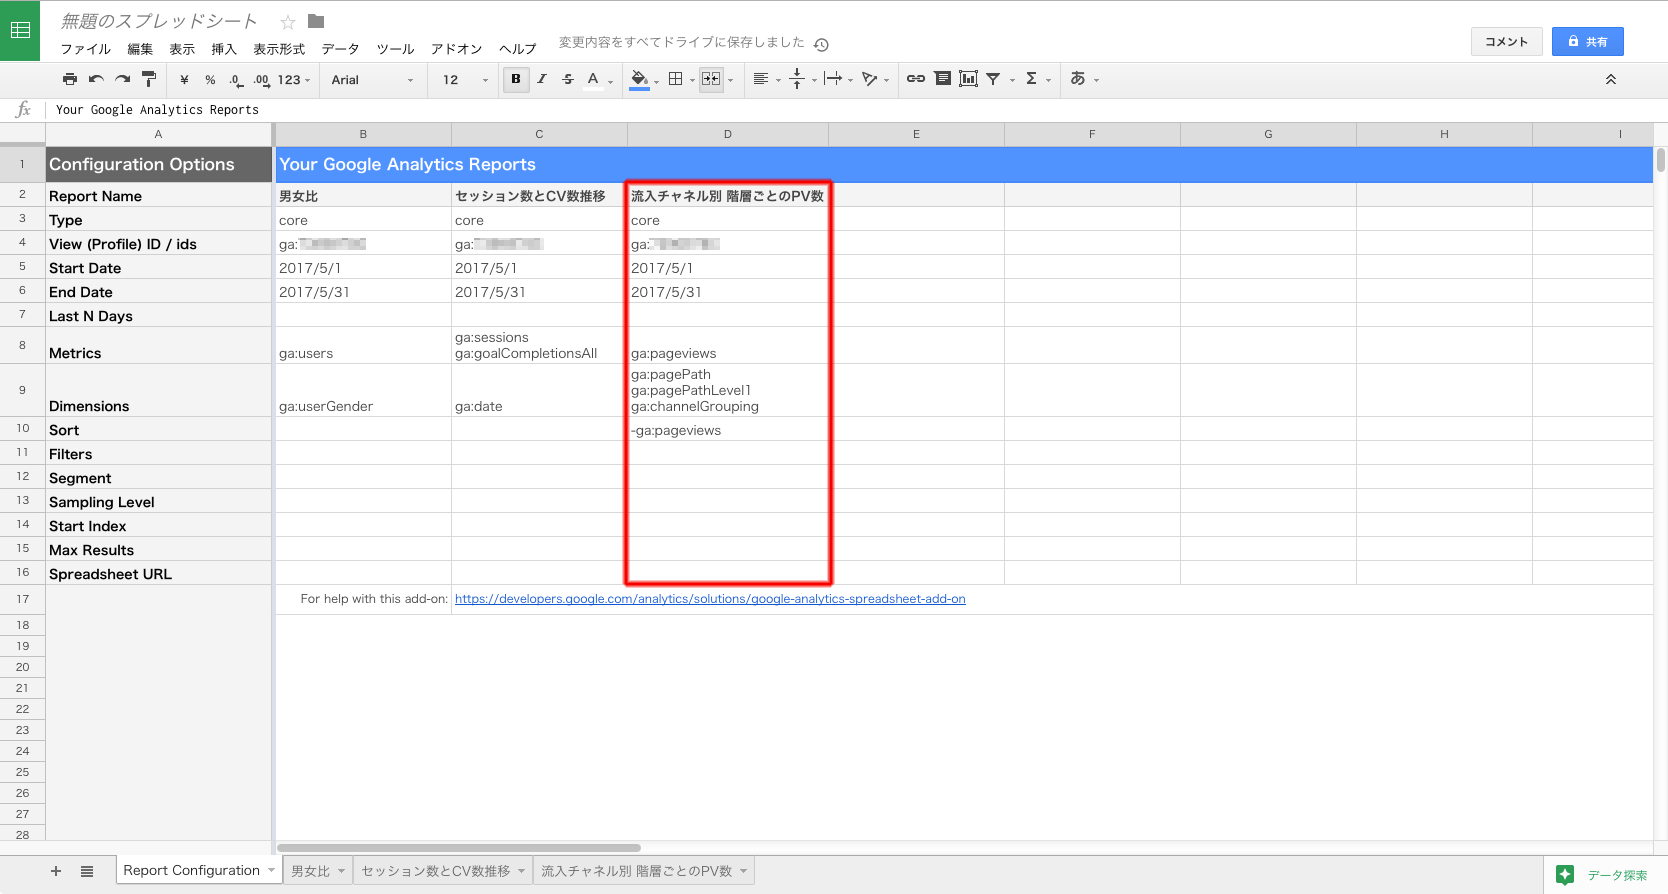1668x894 pixels.
Task: Select cell containing ga:userGender
Action: point(363,390)
